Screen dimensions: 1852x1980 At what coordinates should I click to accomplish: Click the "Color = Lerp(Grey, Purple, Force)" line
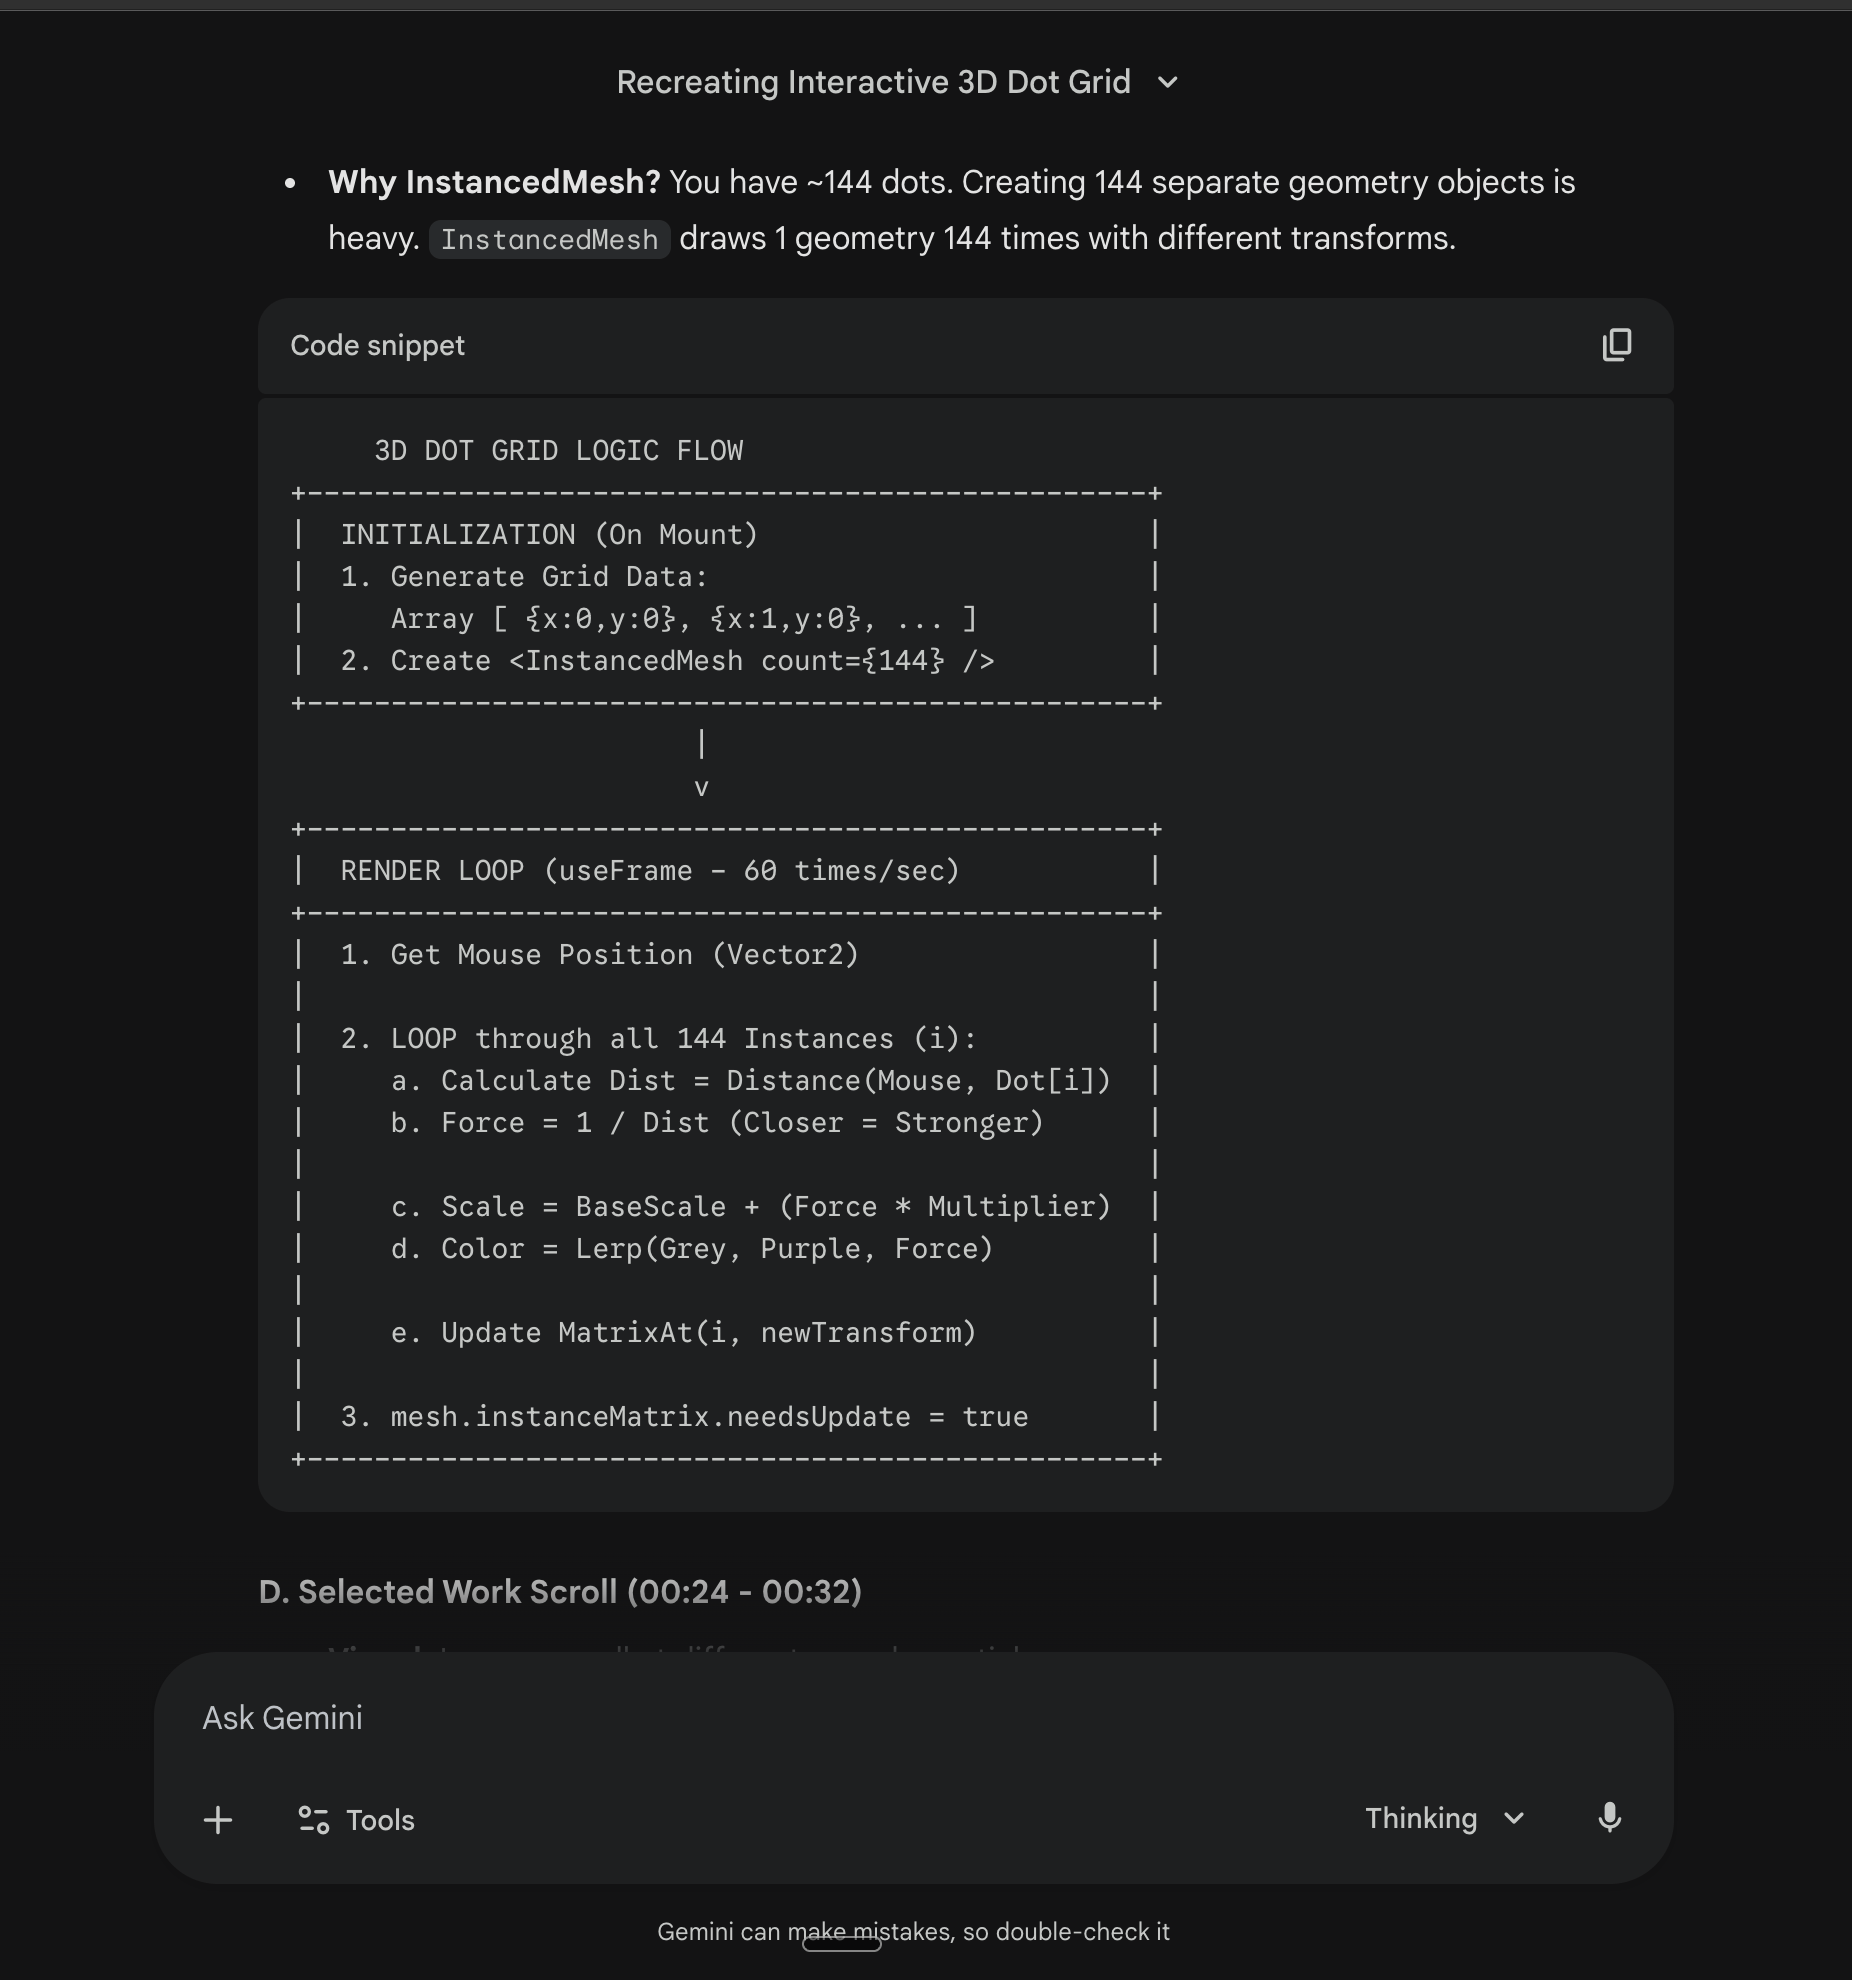tap(716, 1249)
